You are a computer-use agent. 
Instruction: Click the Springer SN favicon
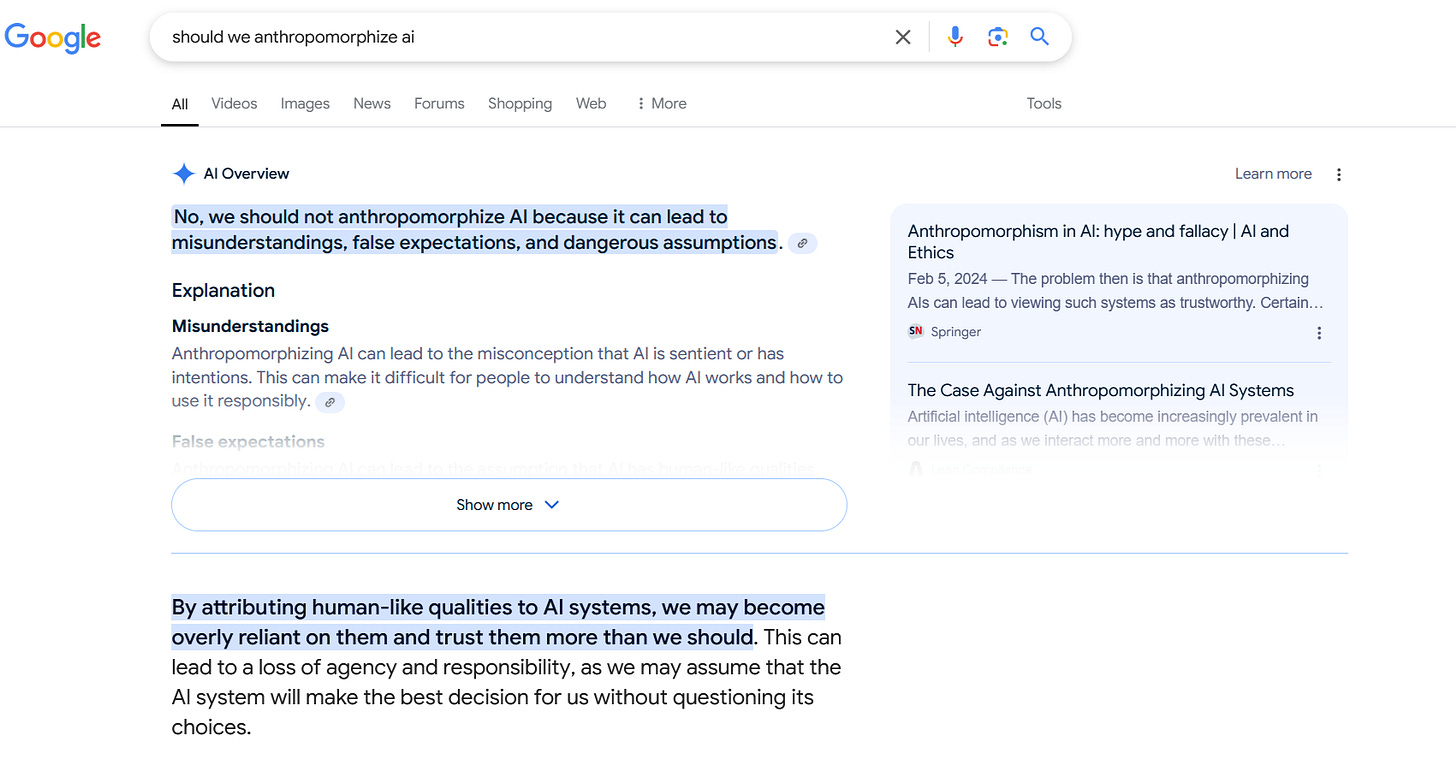915,332
